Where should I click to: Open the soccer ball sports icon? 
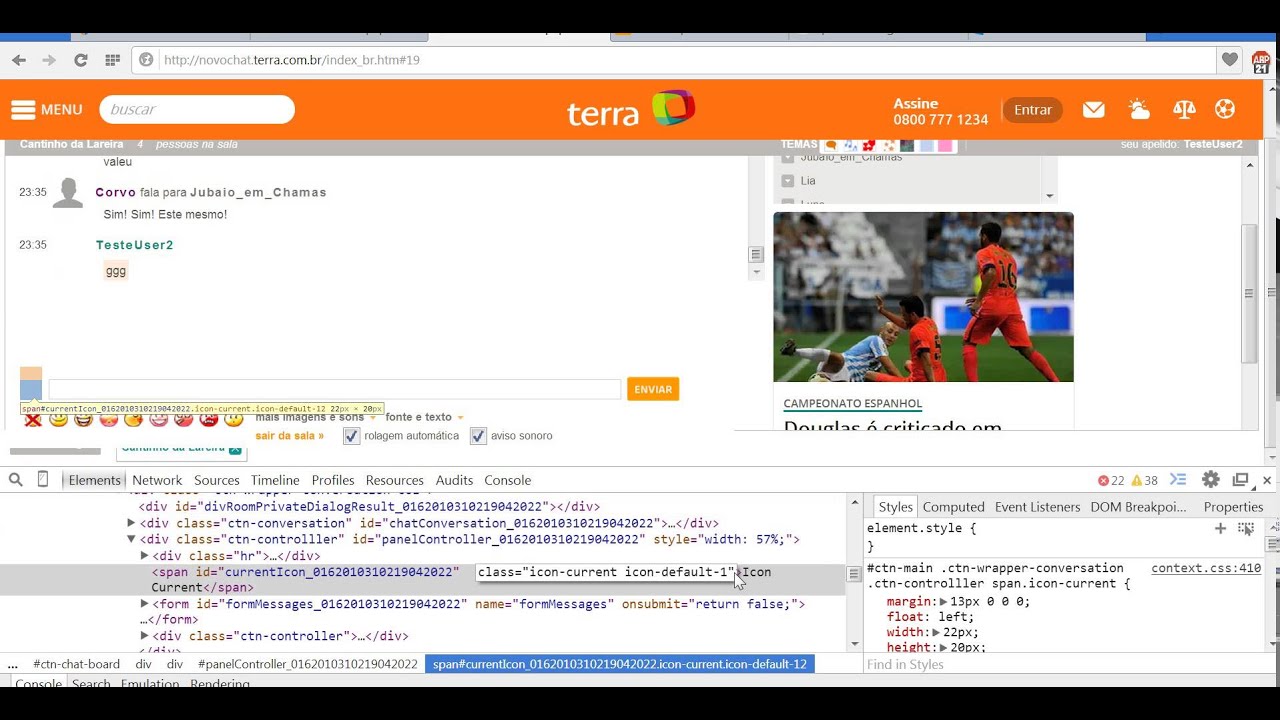click(x=1225, y=109)
